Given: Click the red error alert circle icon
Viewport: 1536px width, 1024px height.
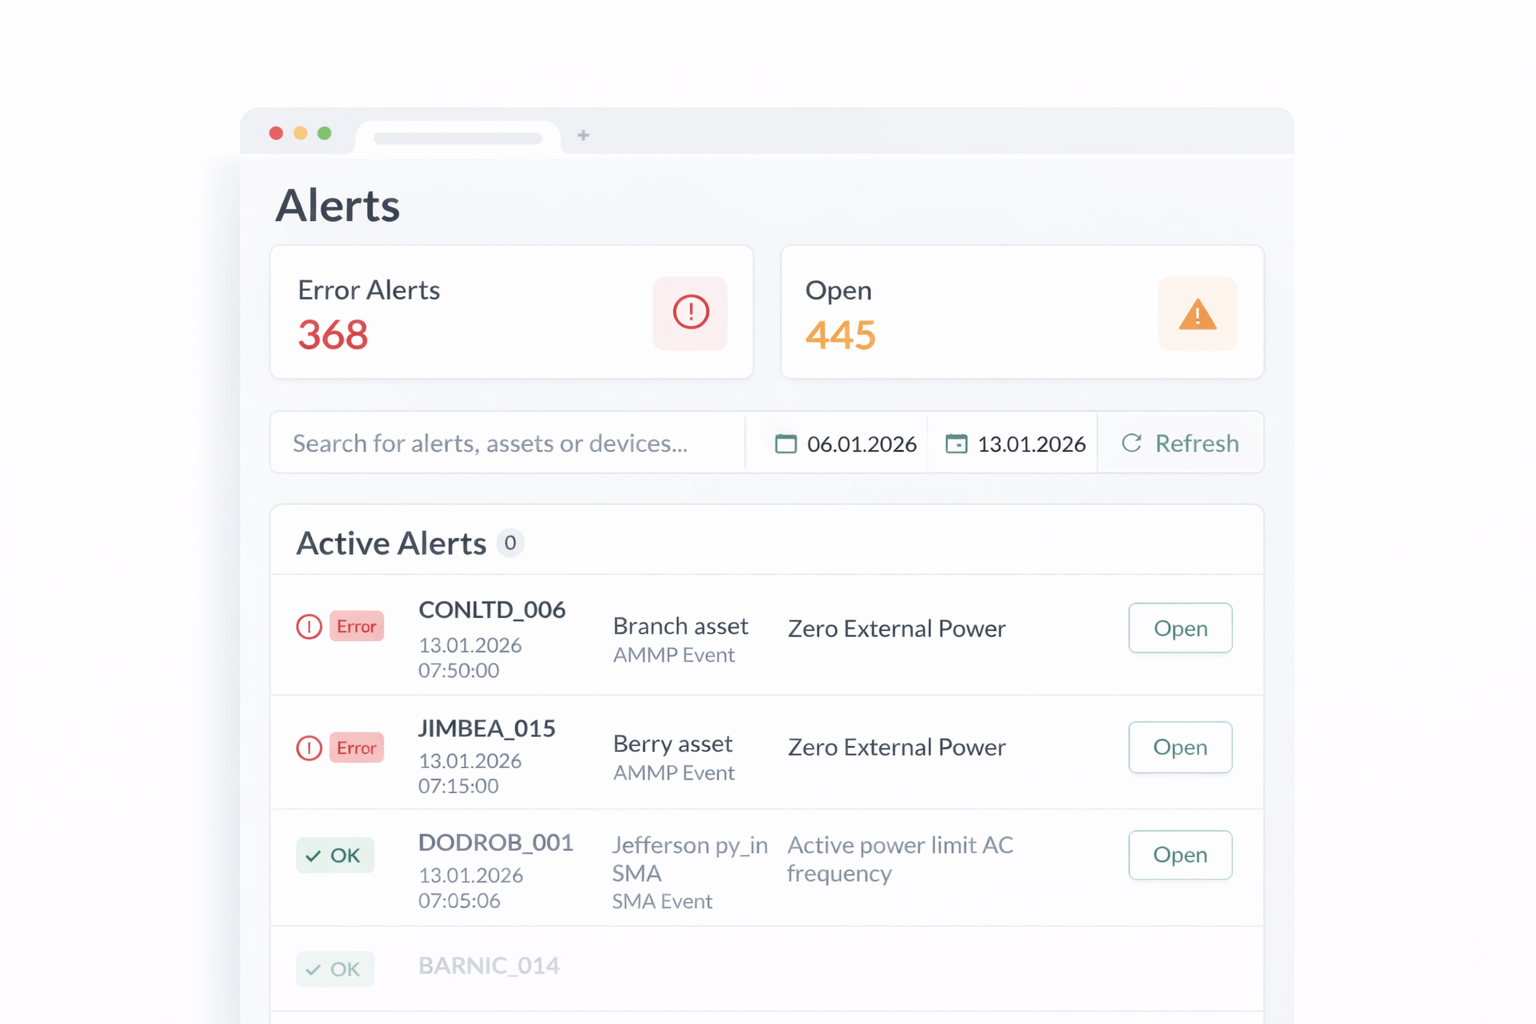Looking at the screenshot, I should click(x=690, y=313).
